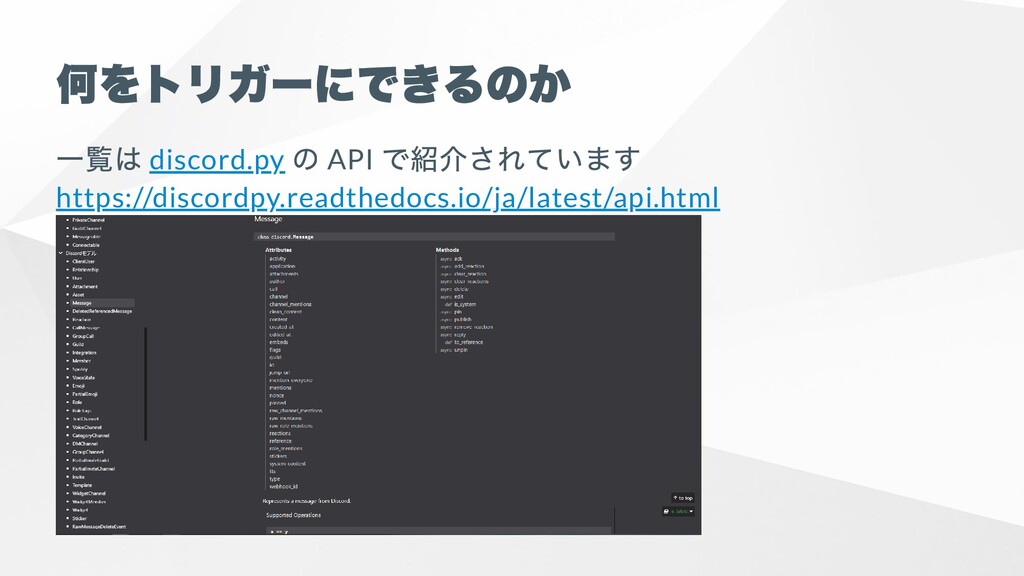Viewport: 1024px width, 576px height.
Task: Click the slide title 何をトリガーにできるのか
Action: pyautogui.click(x=314, y=84)
